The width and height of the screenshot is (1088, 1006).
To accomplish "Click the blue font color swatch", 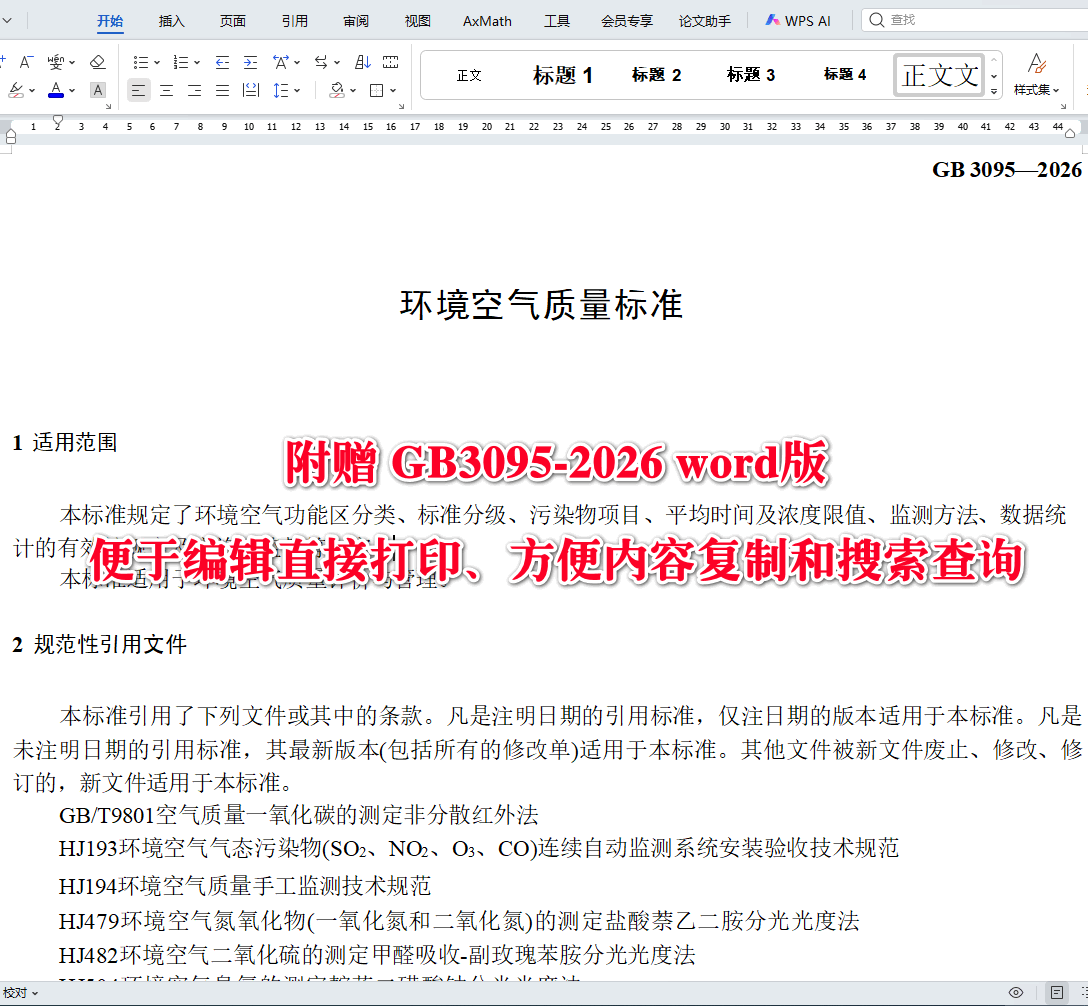I will click(57, 94).
